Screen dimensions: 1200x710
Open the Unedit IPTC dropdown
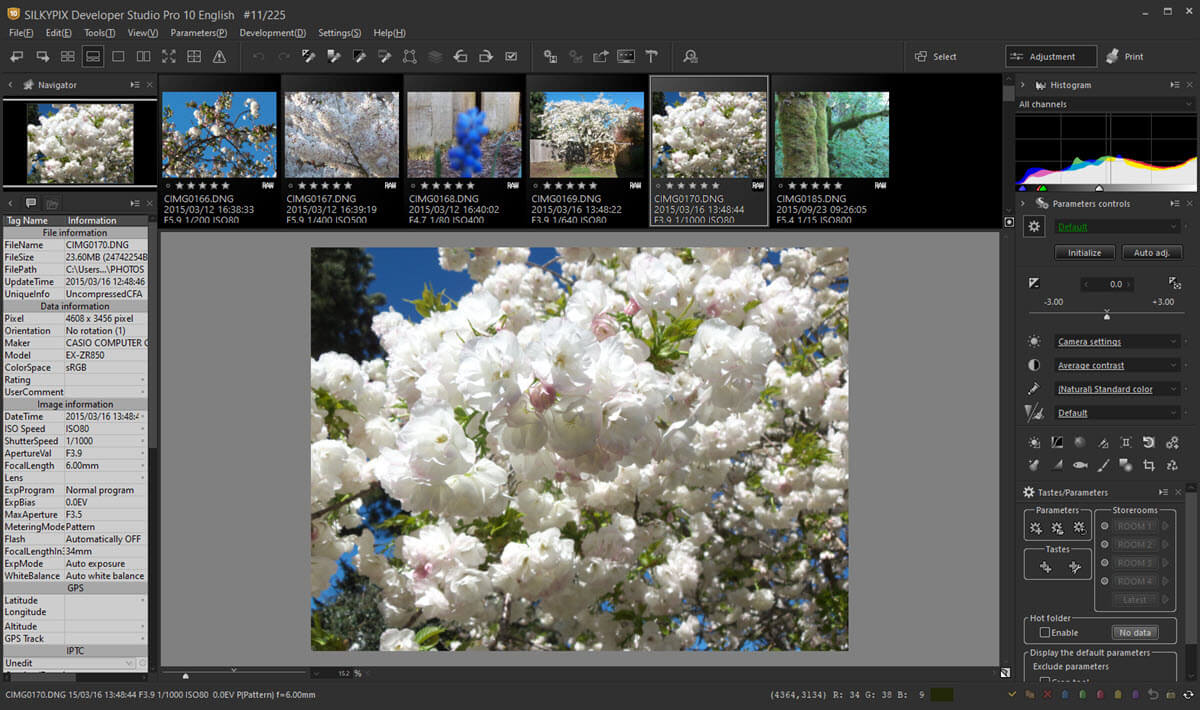click(x=69, y=663)
